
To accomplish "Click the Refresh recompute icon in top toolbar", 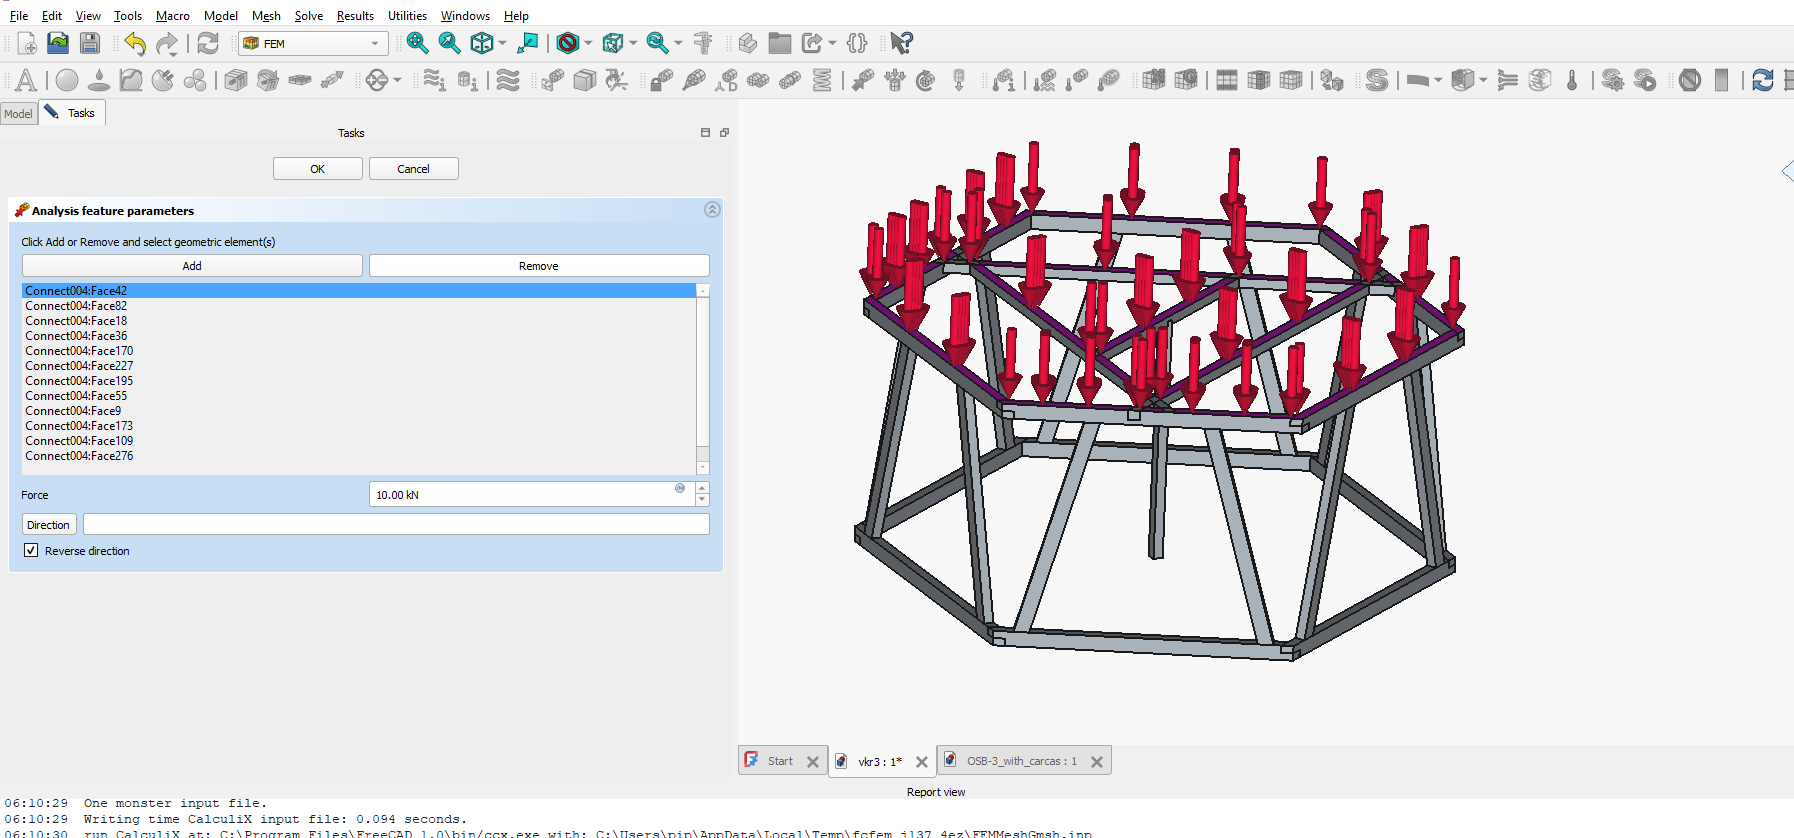I will (207, 43).
